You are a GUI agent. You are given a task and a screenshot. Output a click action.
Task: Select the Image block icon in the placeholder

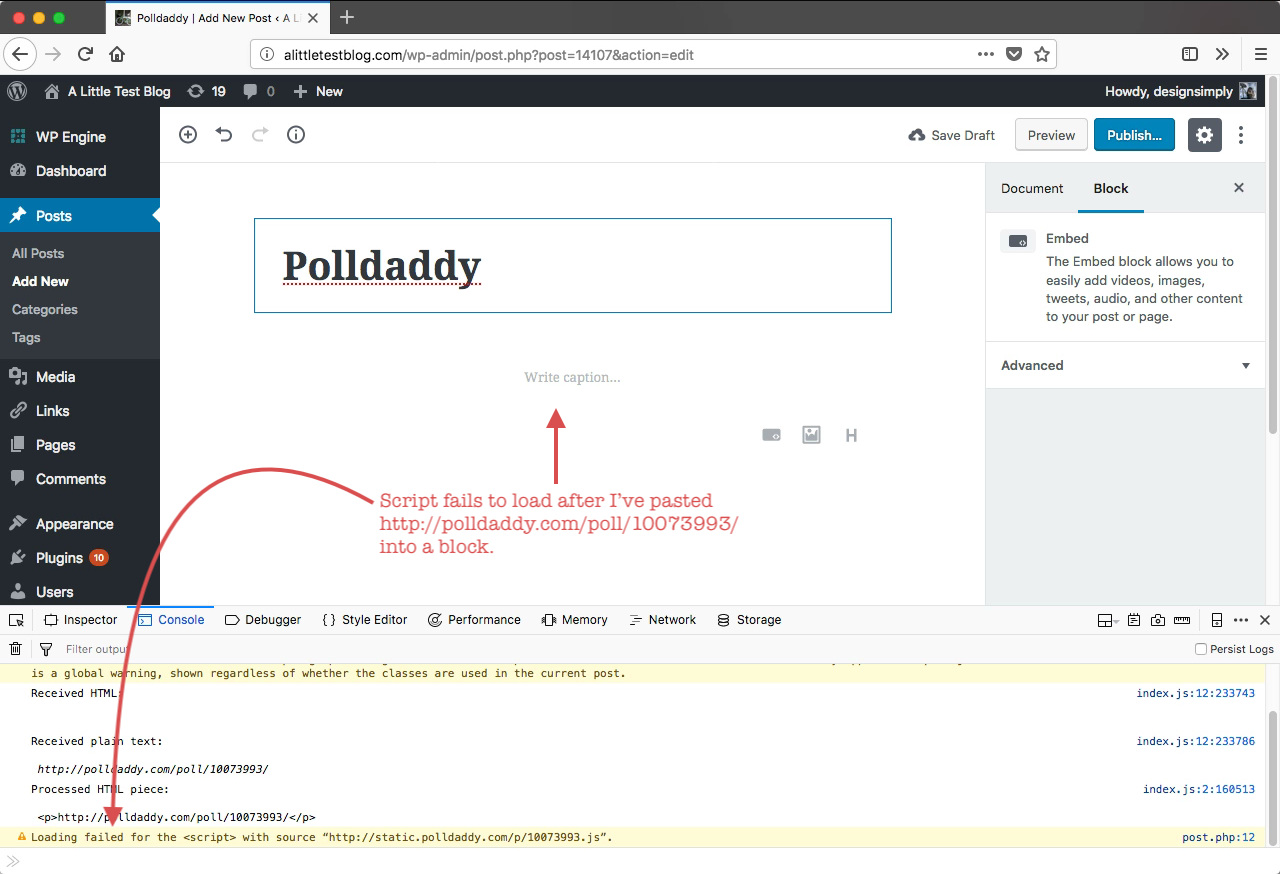click(810, 434)
